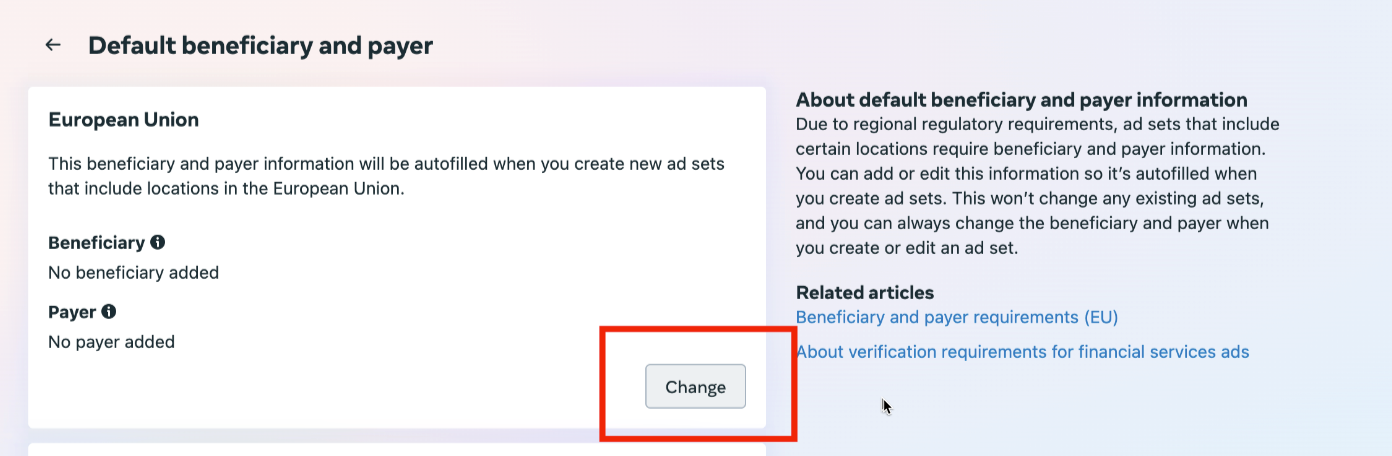Click the Default beneficiary and payer page title
Viewport: 1392px width, 456px height.
coord(260,45)
